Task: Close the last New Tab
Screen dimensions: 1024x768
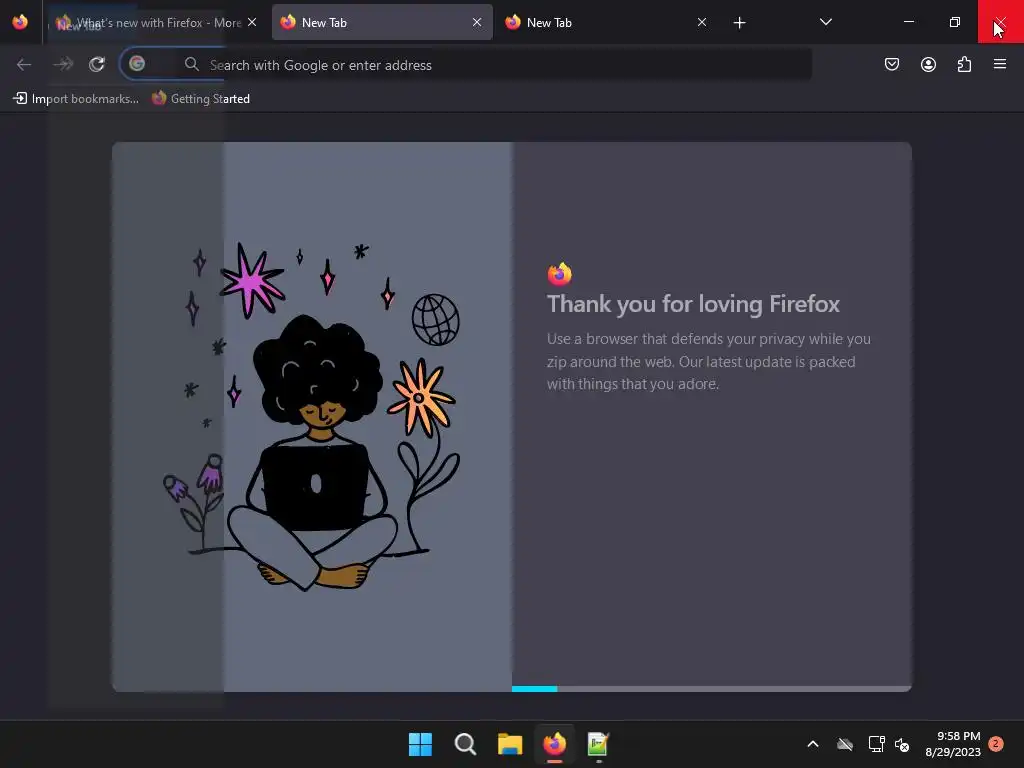Action: [x=701, y=22]
